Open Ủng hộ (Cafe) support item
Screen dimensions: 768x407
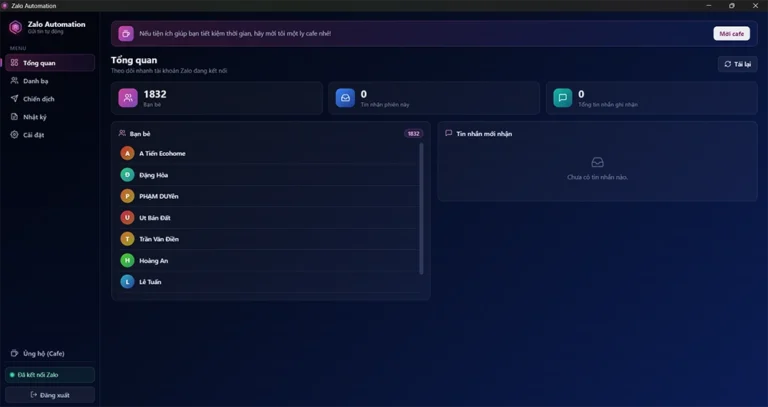[x=50, y=354]
